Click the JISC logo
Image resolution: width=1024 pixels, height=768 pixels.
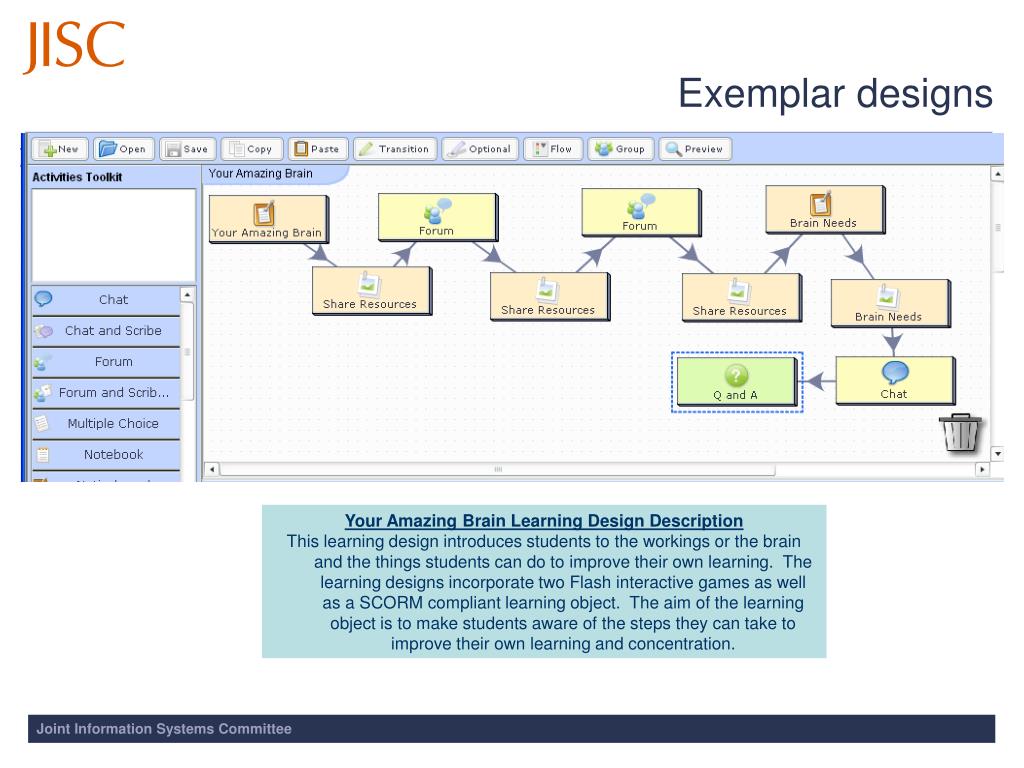pyautogui.click(x=74, y=47)
